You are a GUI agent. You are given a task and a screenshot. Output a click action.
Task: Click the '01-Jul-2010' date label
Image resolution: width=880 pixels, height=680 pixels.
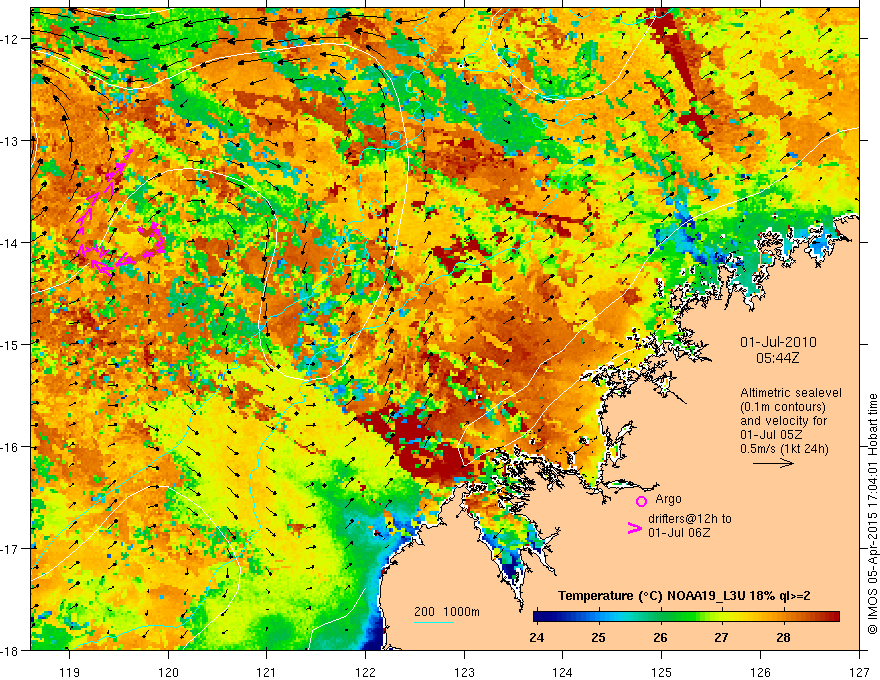click(778, 342)
